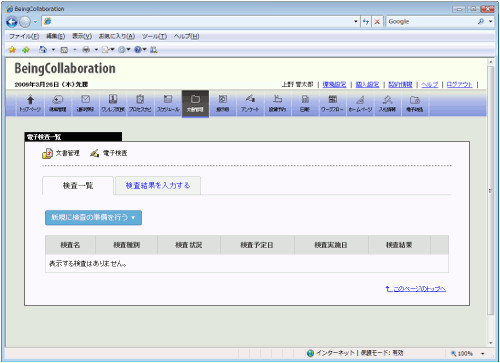The width and height of the screenshot is (500, 363).
Task: Switch to the 検査結果を入力する tab
Action: pos(158,186)
